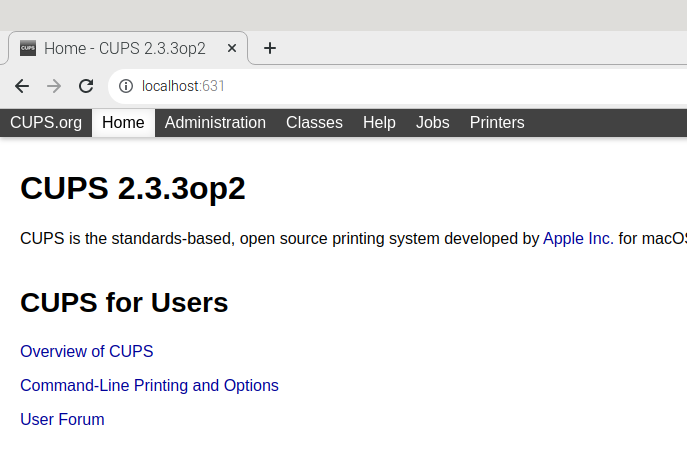Open Command-Line Printing and Options link
The image size is (687, 460).
(x=149, y=386)
